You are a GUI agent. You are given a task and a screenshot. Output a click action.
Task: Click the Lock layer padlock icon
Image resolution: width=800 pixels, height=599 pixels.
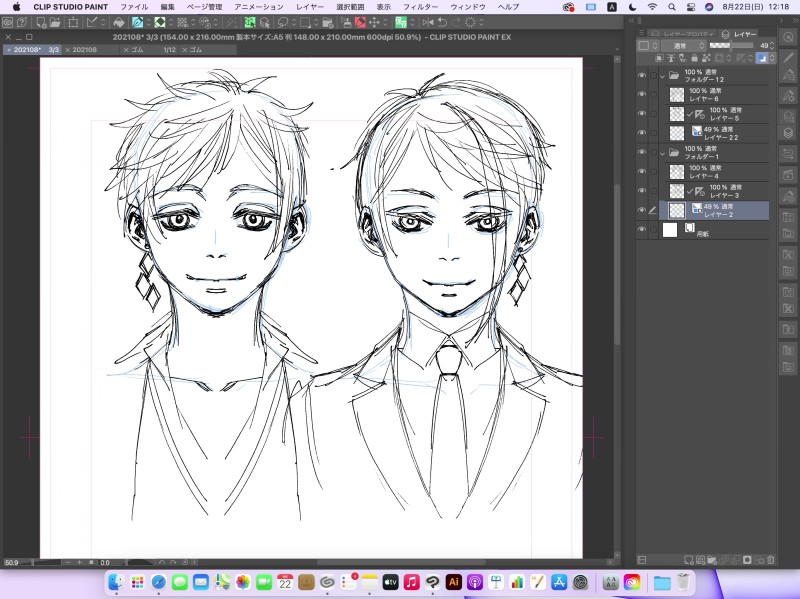point(694,59)
